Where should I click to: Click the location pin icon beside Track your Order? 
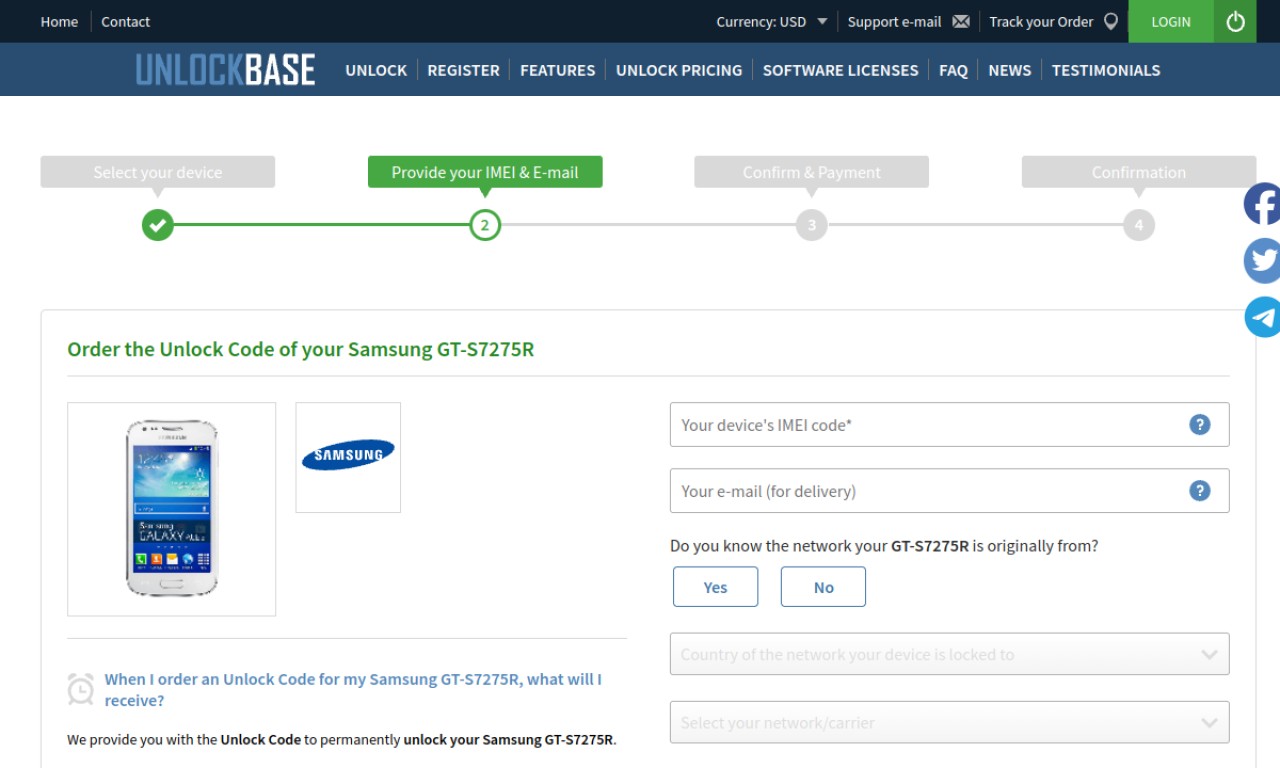1110,21
